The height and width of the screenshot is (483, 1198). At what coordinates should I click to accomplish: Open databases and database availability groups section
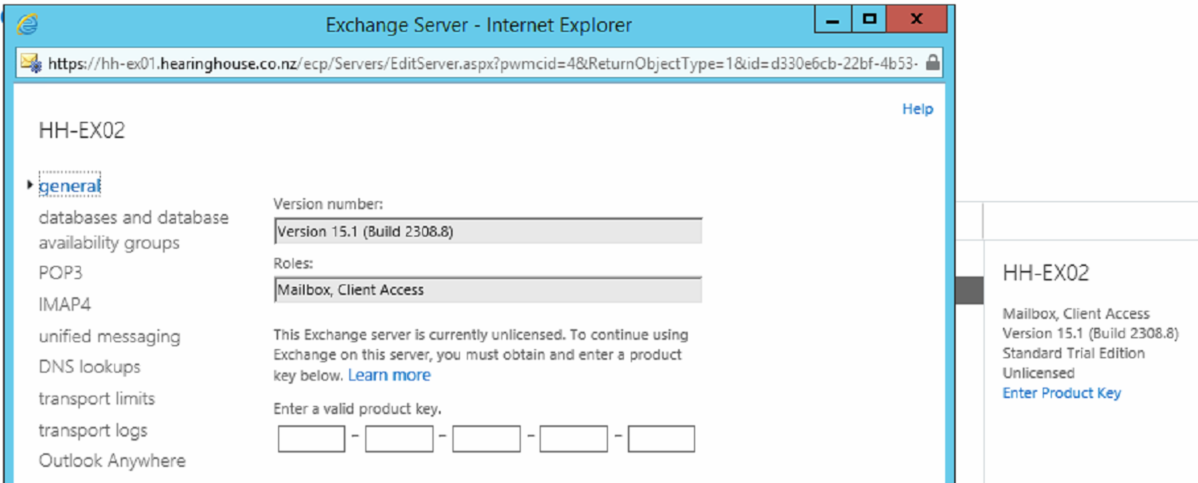tap(134, 230)
